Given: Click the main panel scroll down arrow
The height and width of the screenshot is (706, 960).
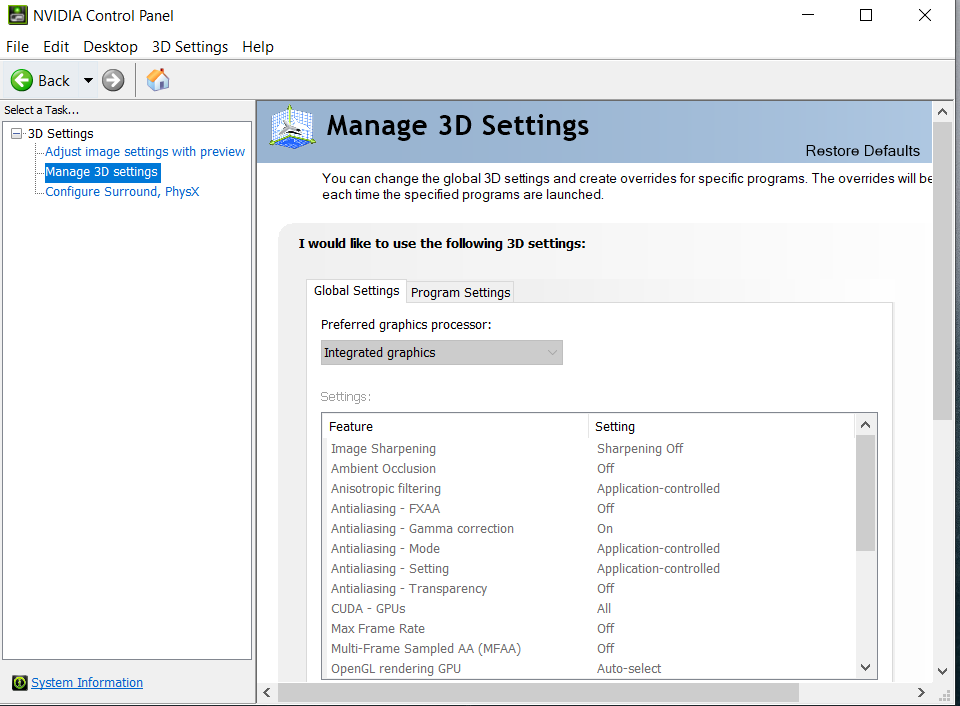Looking at the screenshot, I should click(x=942, y=672).
